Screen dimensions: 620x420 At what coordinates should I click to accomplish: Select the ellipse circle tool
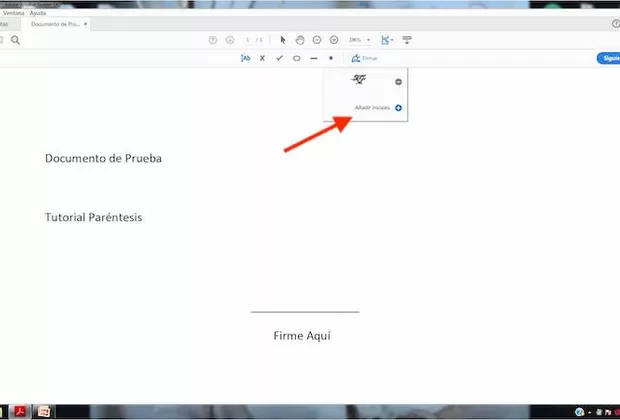pos(297,58)
